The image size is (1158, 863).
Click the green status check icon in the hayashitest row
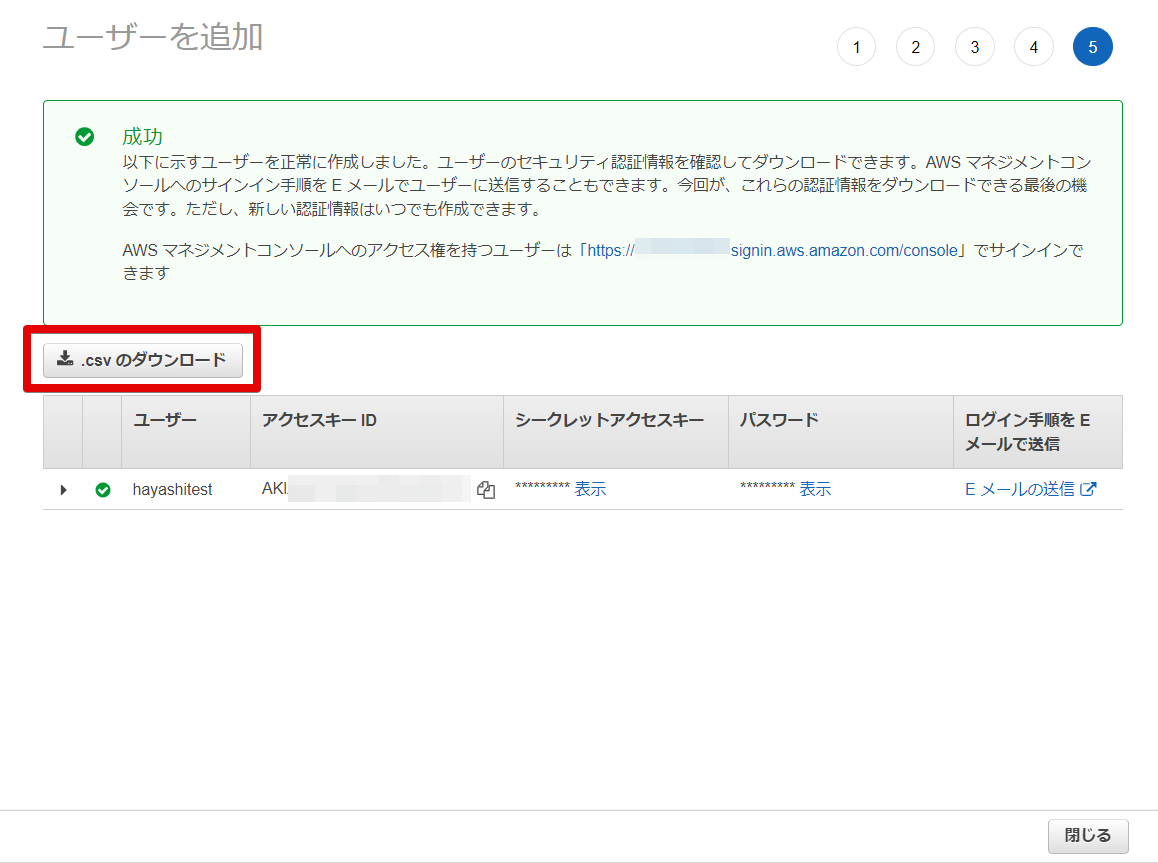(102, 490)
